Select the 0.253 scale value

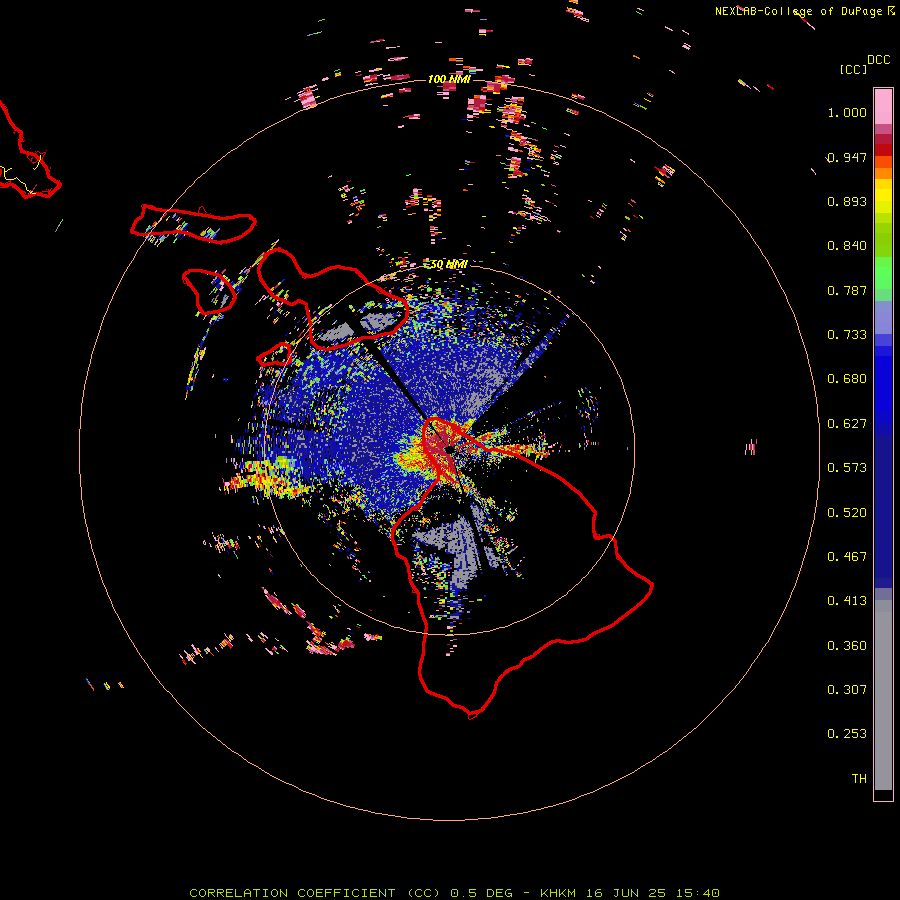point(847,734)
